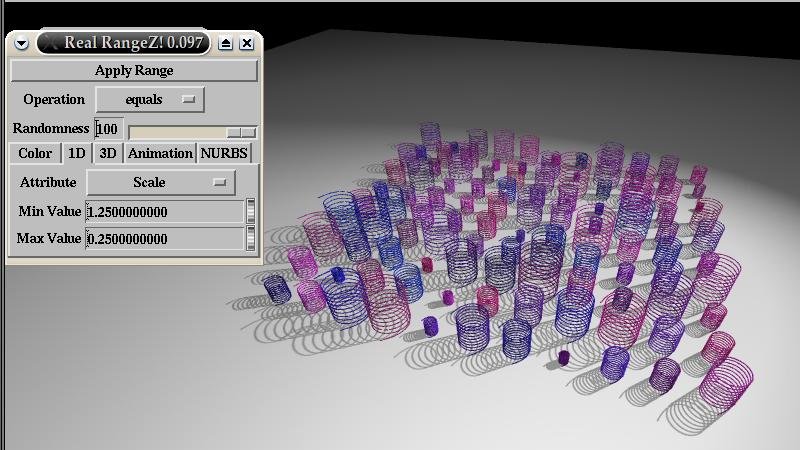Click the Operation label text
The height and width of the screenshot is (450, 800).
coord(54,99)
